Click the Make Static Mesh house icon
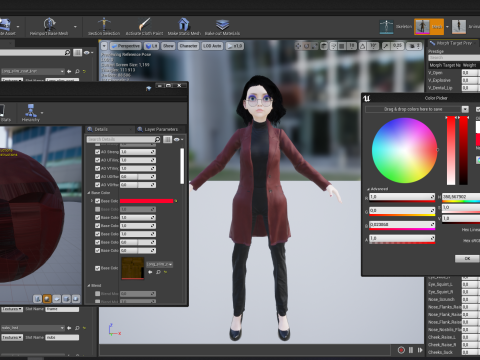This screenshot has width=480, height=360. pyautogui.click(x=184, y=24)
